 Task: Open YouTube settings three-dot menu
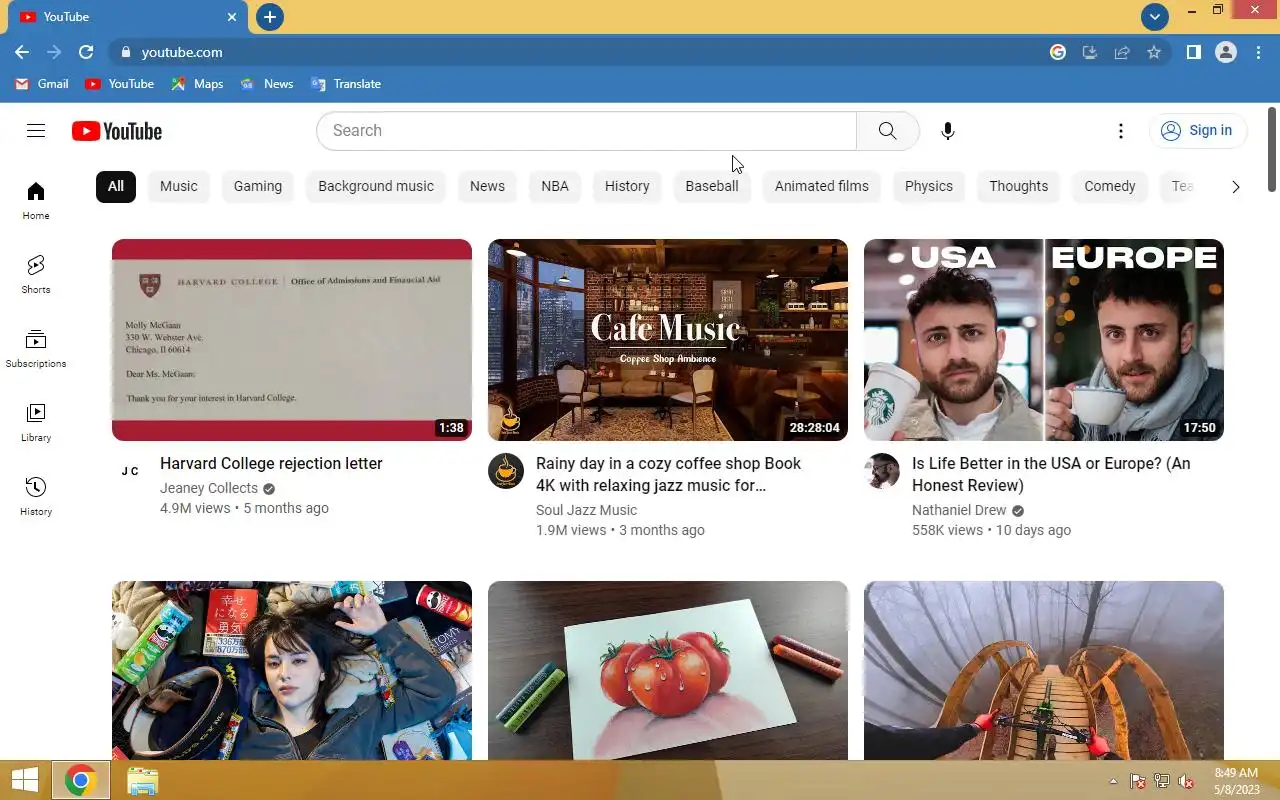(1121, 131)
